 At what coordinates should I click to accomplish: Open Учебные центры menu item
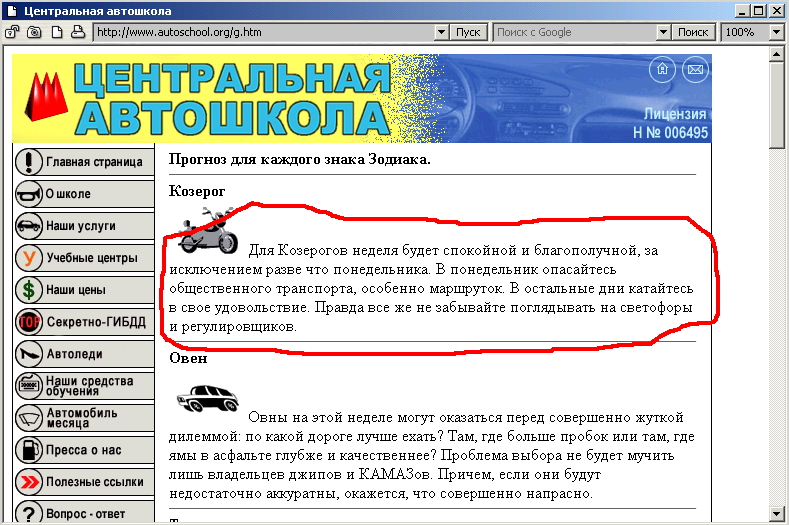point(84,258)
